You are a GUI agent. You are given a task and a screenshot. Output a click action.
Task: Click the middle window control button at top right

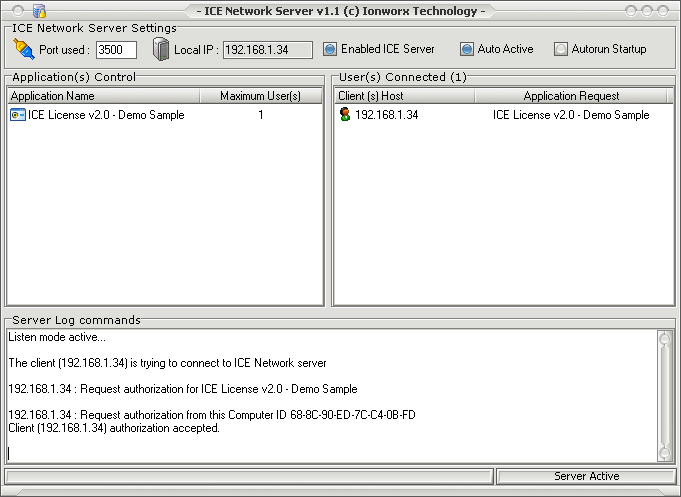[647, 10]
